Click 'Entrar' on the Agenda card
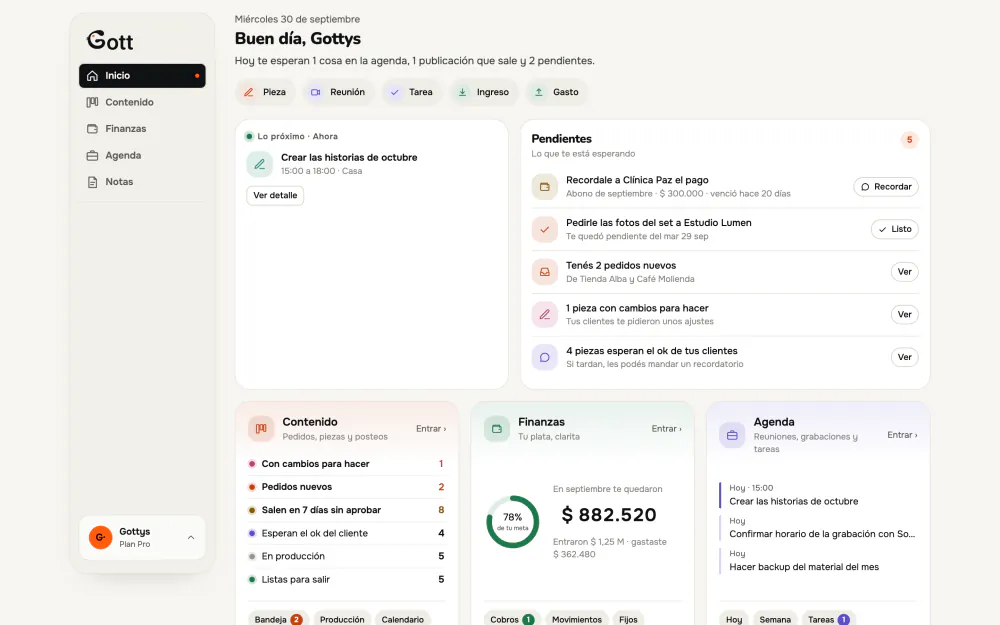 902,435
